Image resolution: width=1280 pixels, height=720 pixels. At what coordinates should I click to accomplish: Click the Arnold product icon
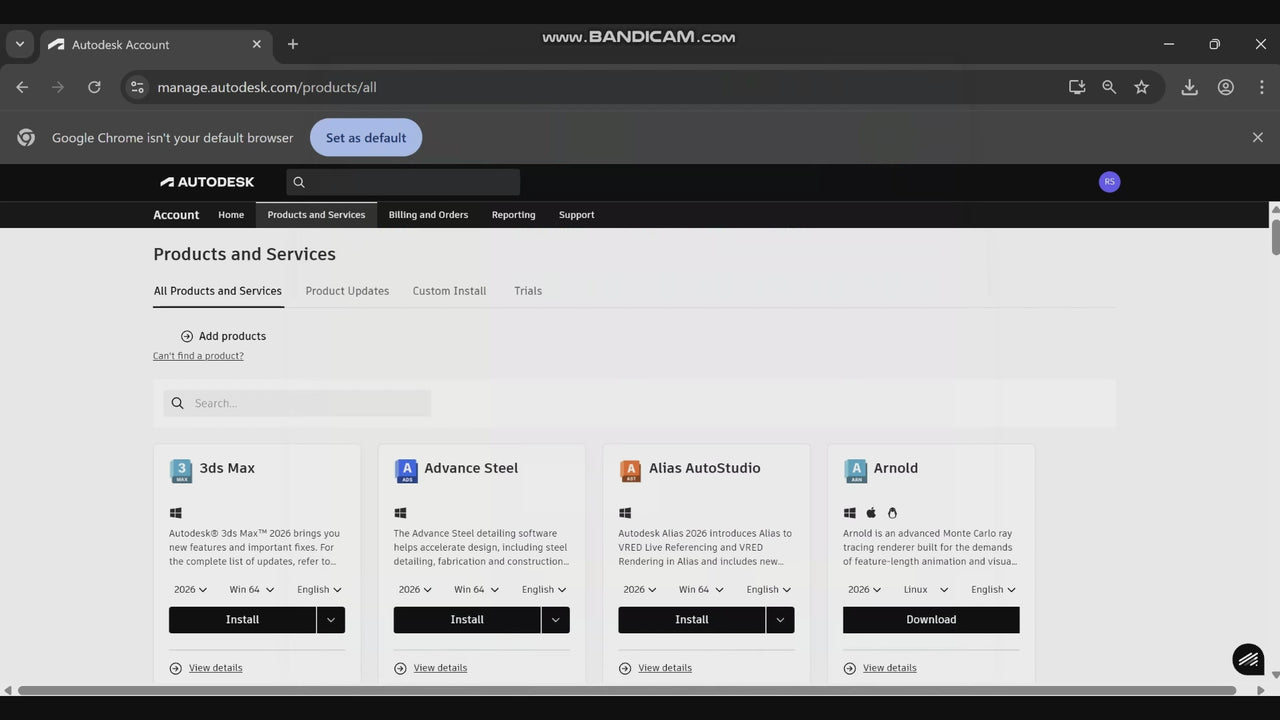pyautogui.click(x=855, y=470)
